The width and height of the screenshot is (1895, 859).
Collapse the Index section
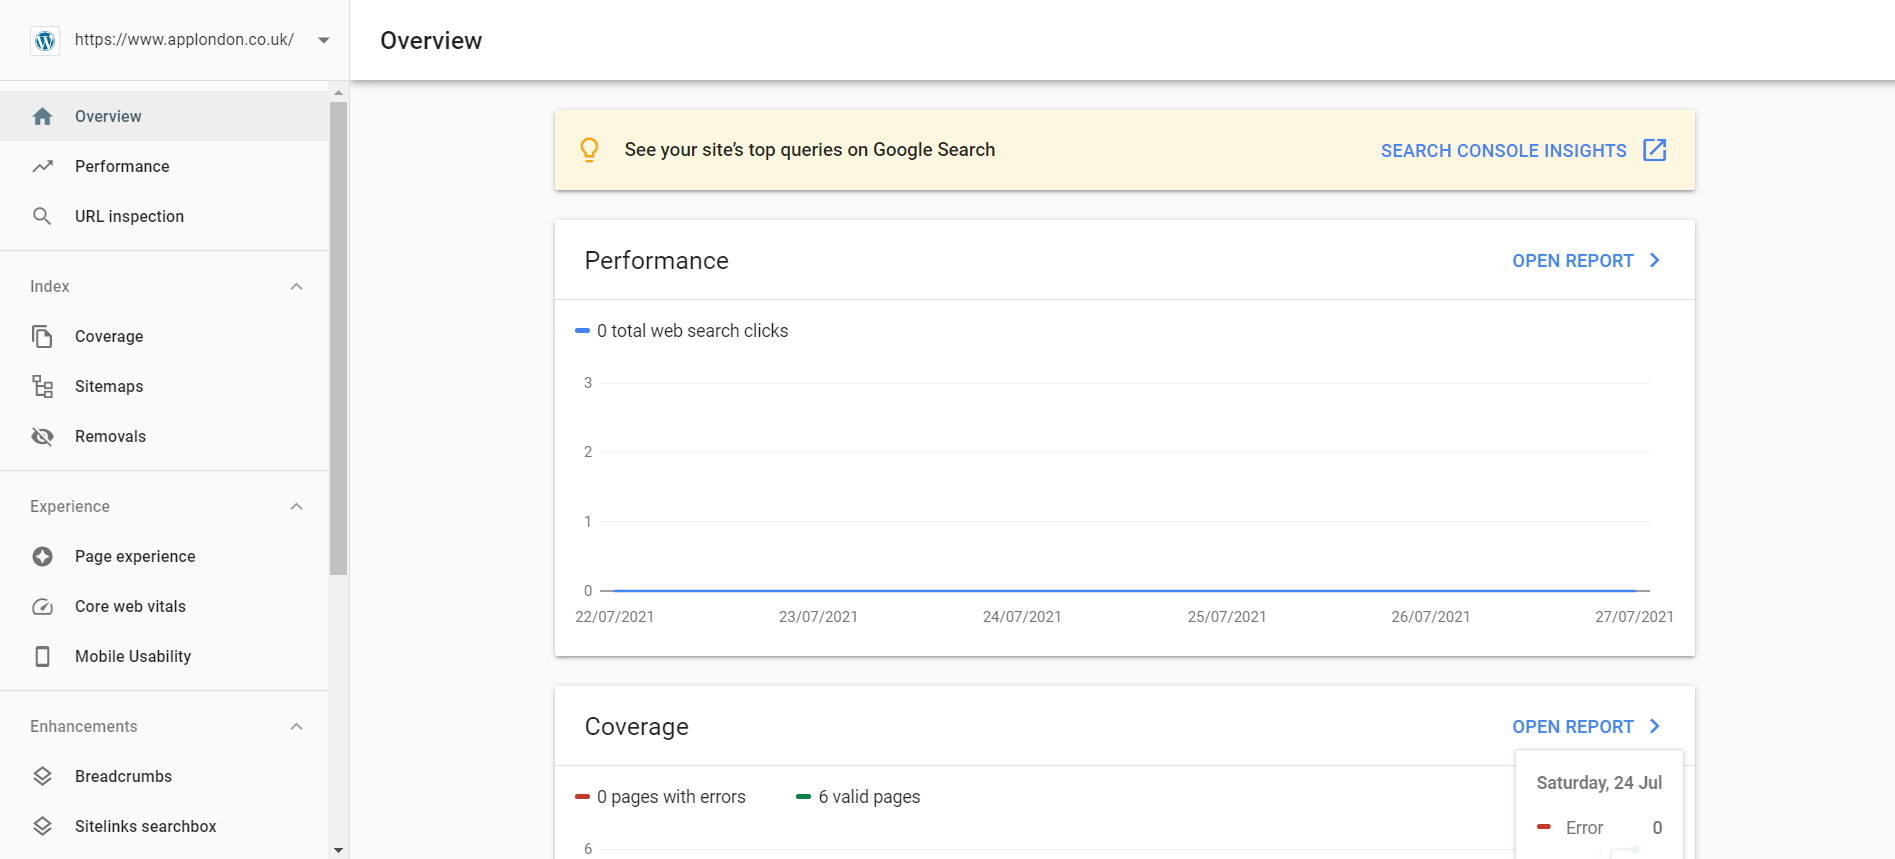pos(296,286)
